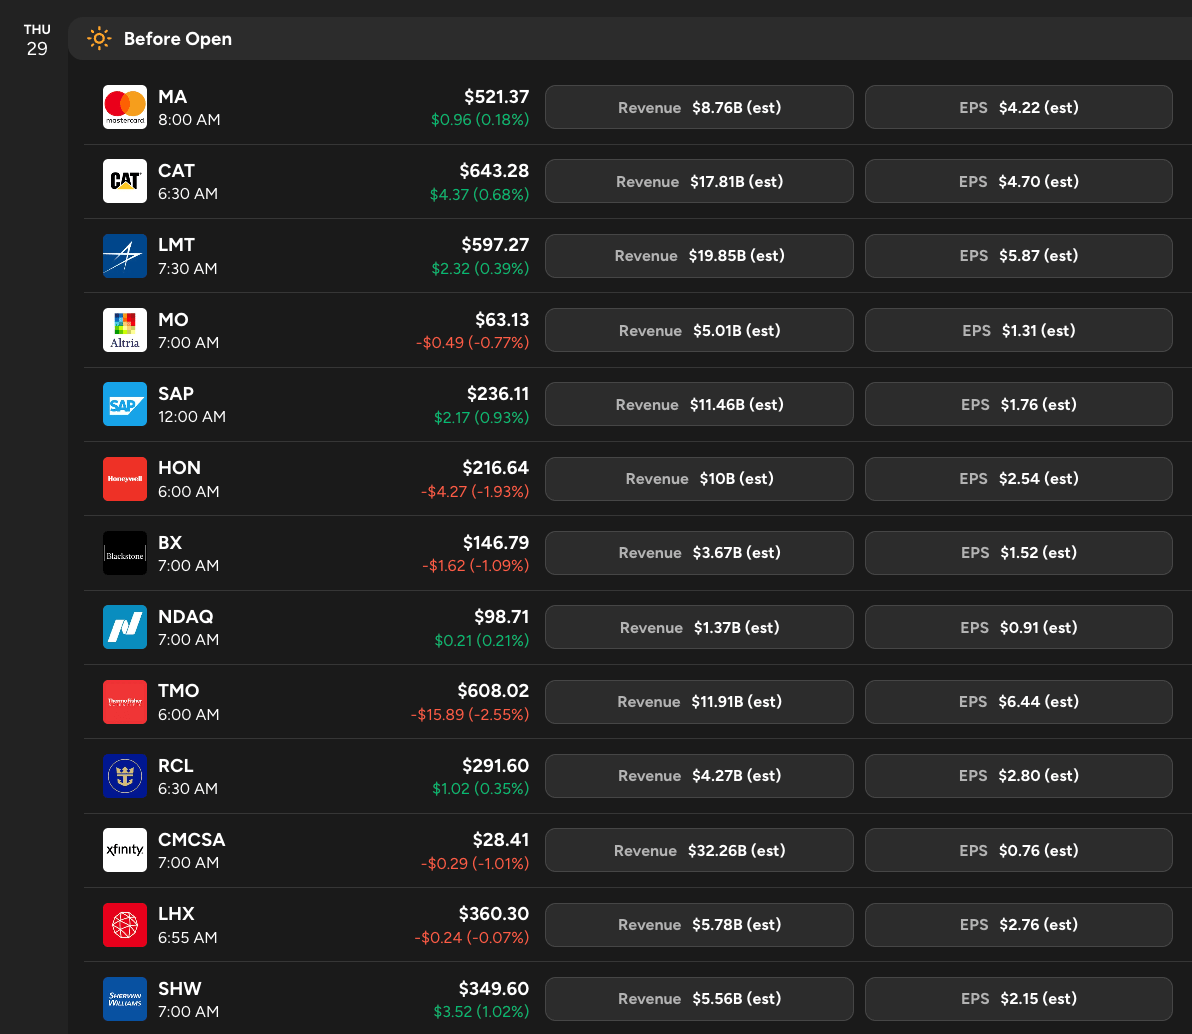Click the SHW ticker symbol
1192x1034 pixels.
point(179,988)
